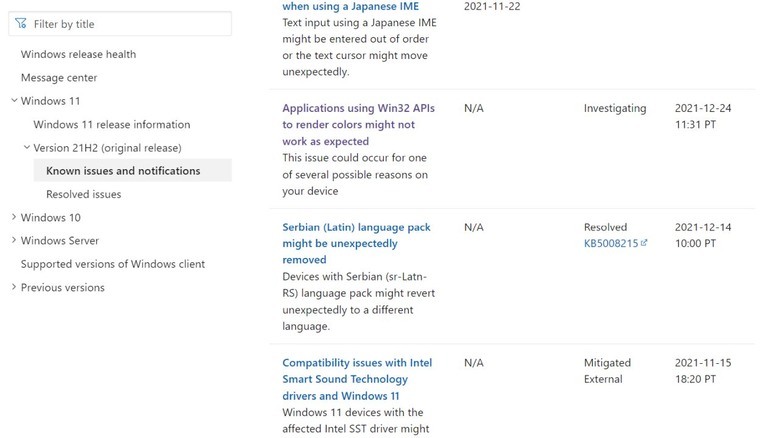This screenshot has width=780, height=438.
Task: Open Message center in sidebar
Action: (59, 78)
